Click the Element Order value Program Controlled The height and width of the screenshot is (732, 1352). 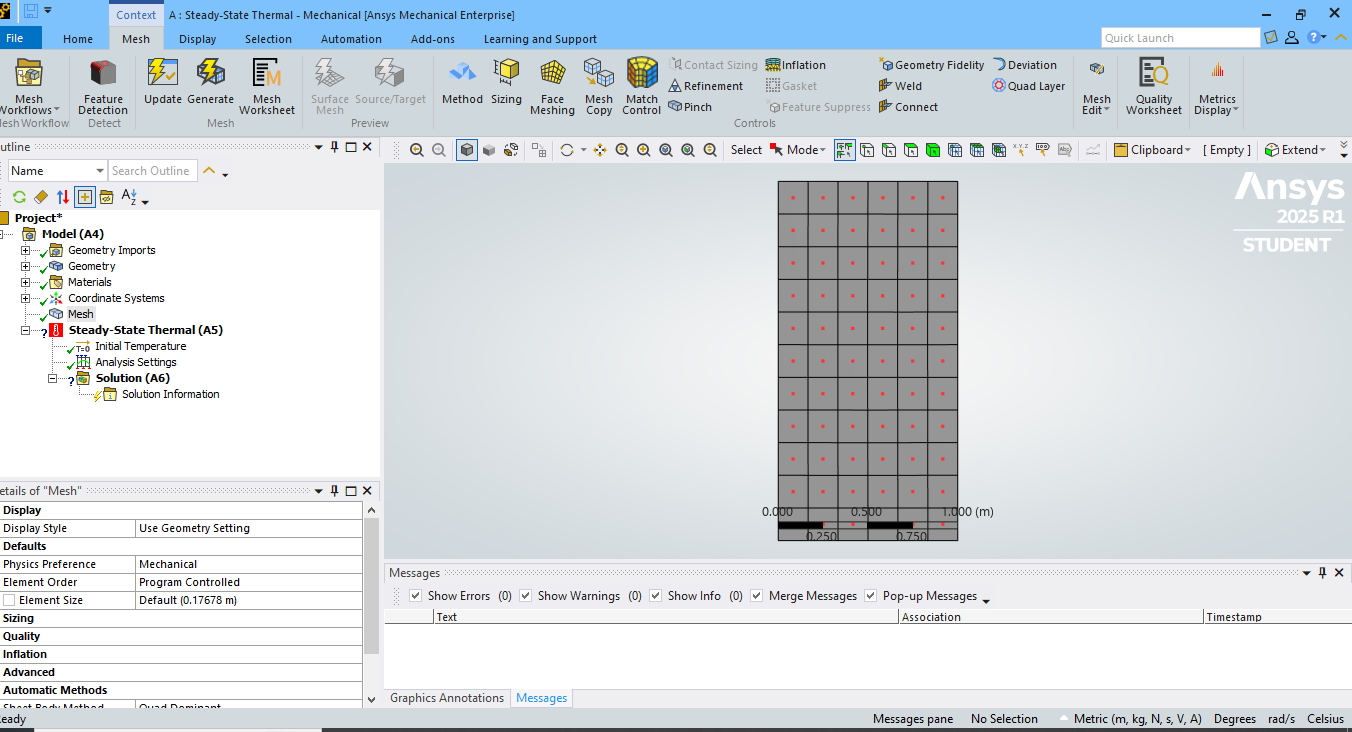pyautogui.click(x=250, y=582)
